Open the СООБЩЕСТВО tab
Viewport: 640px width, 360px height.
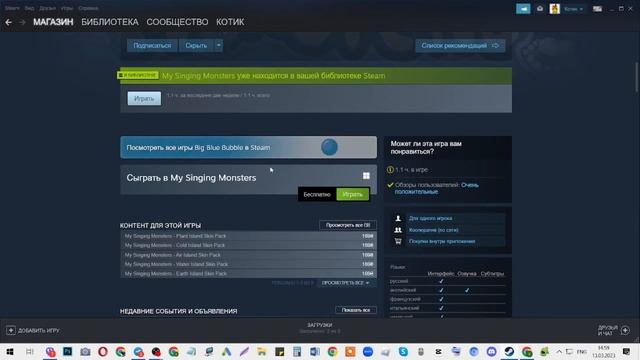[x=177, y=22]
